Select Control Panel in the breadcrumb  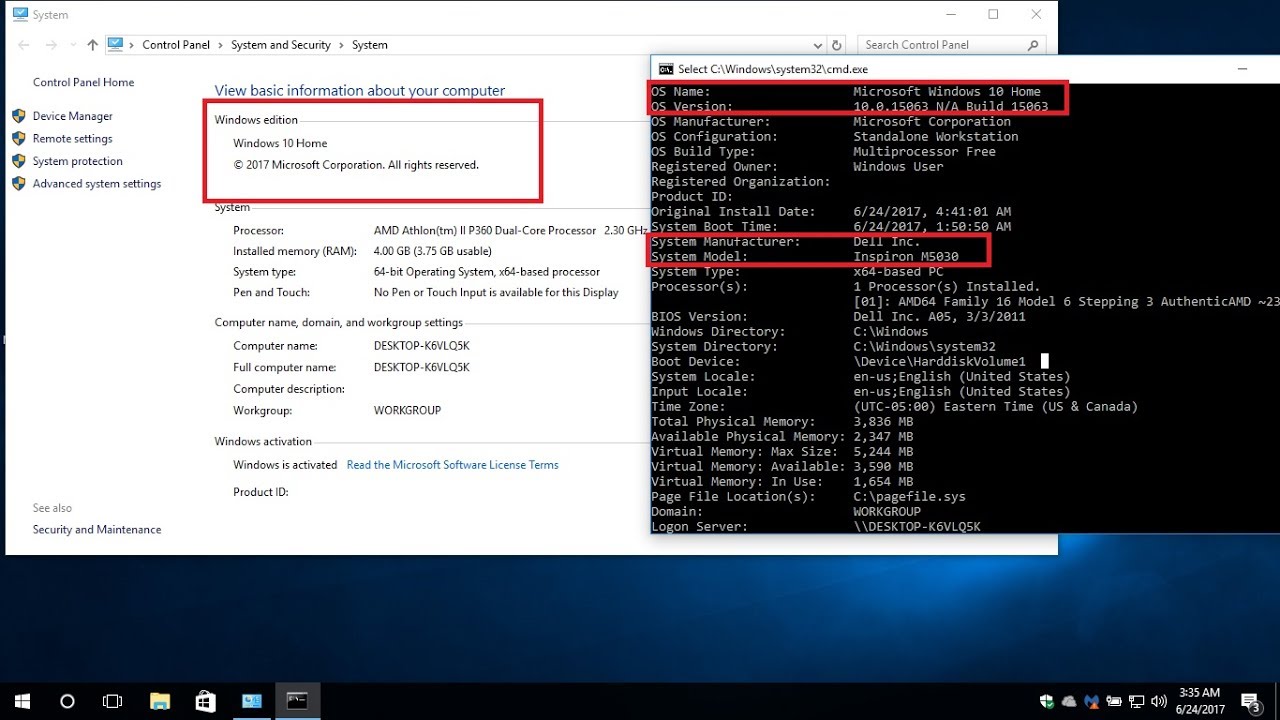pyautogui.click(x=176, y=45)
